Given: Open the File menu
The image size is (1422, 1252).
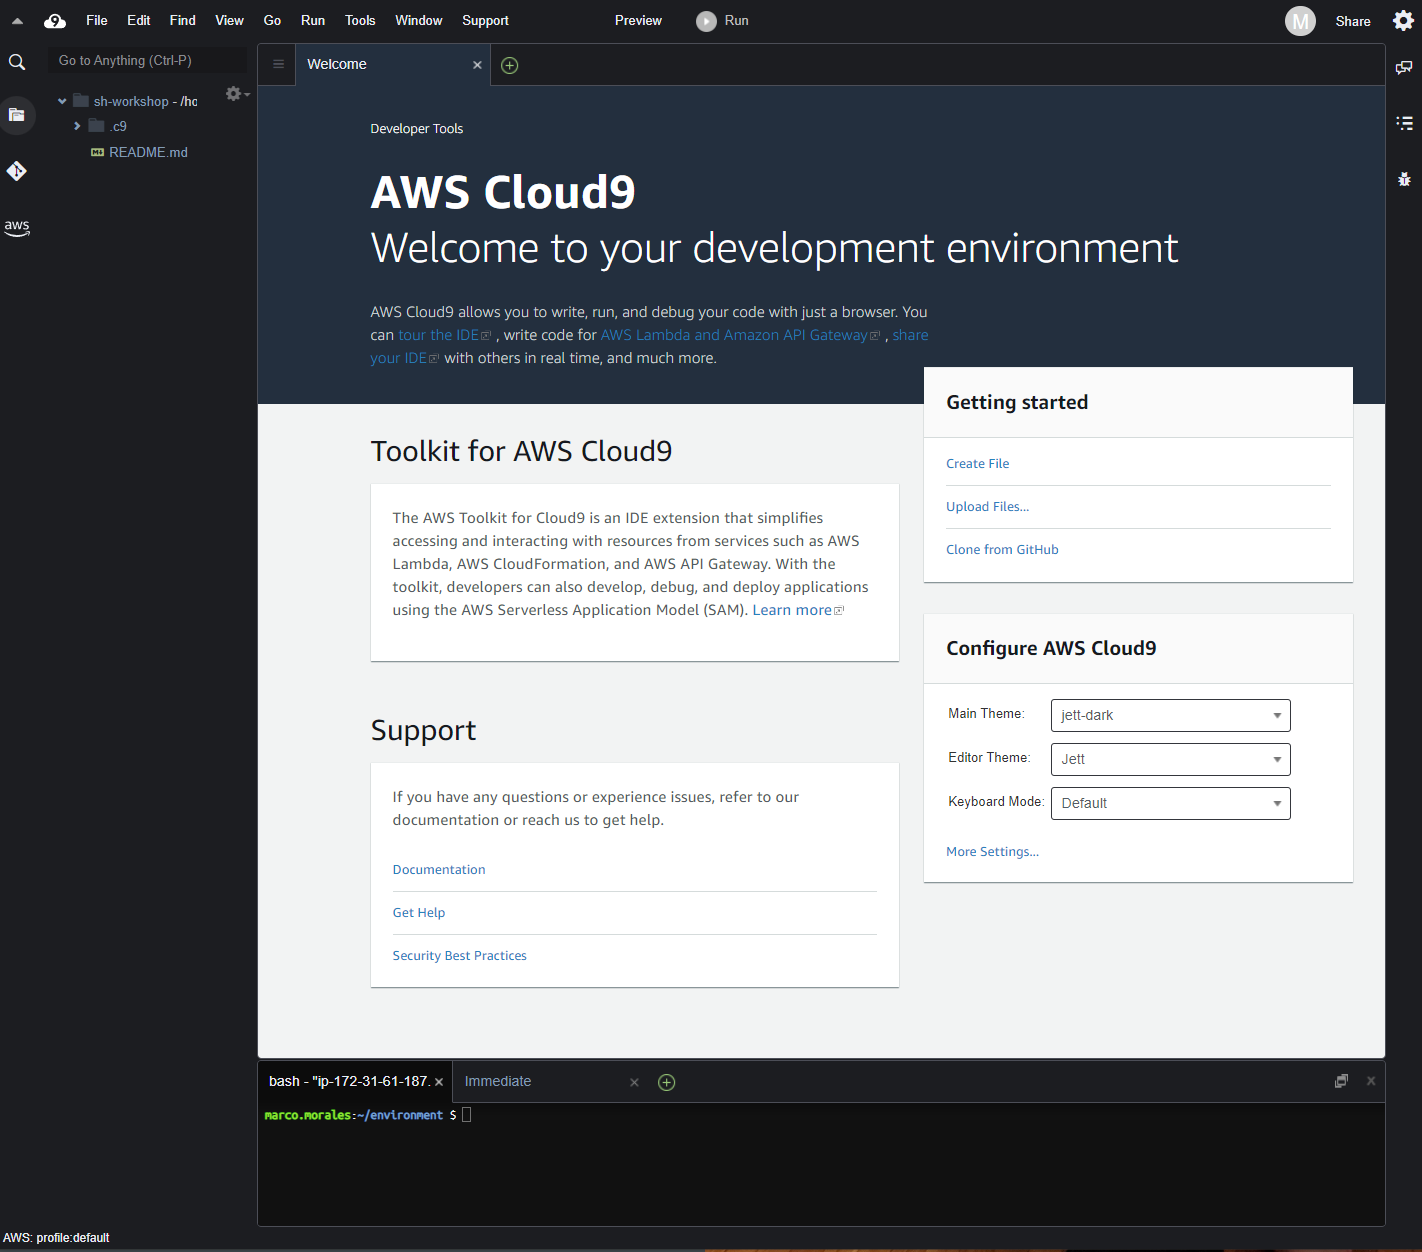Looking at the screenshot, I should point(97,20).
